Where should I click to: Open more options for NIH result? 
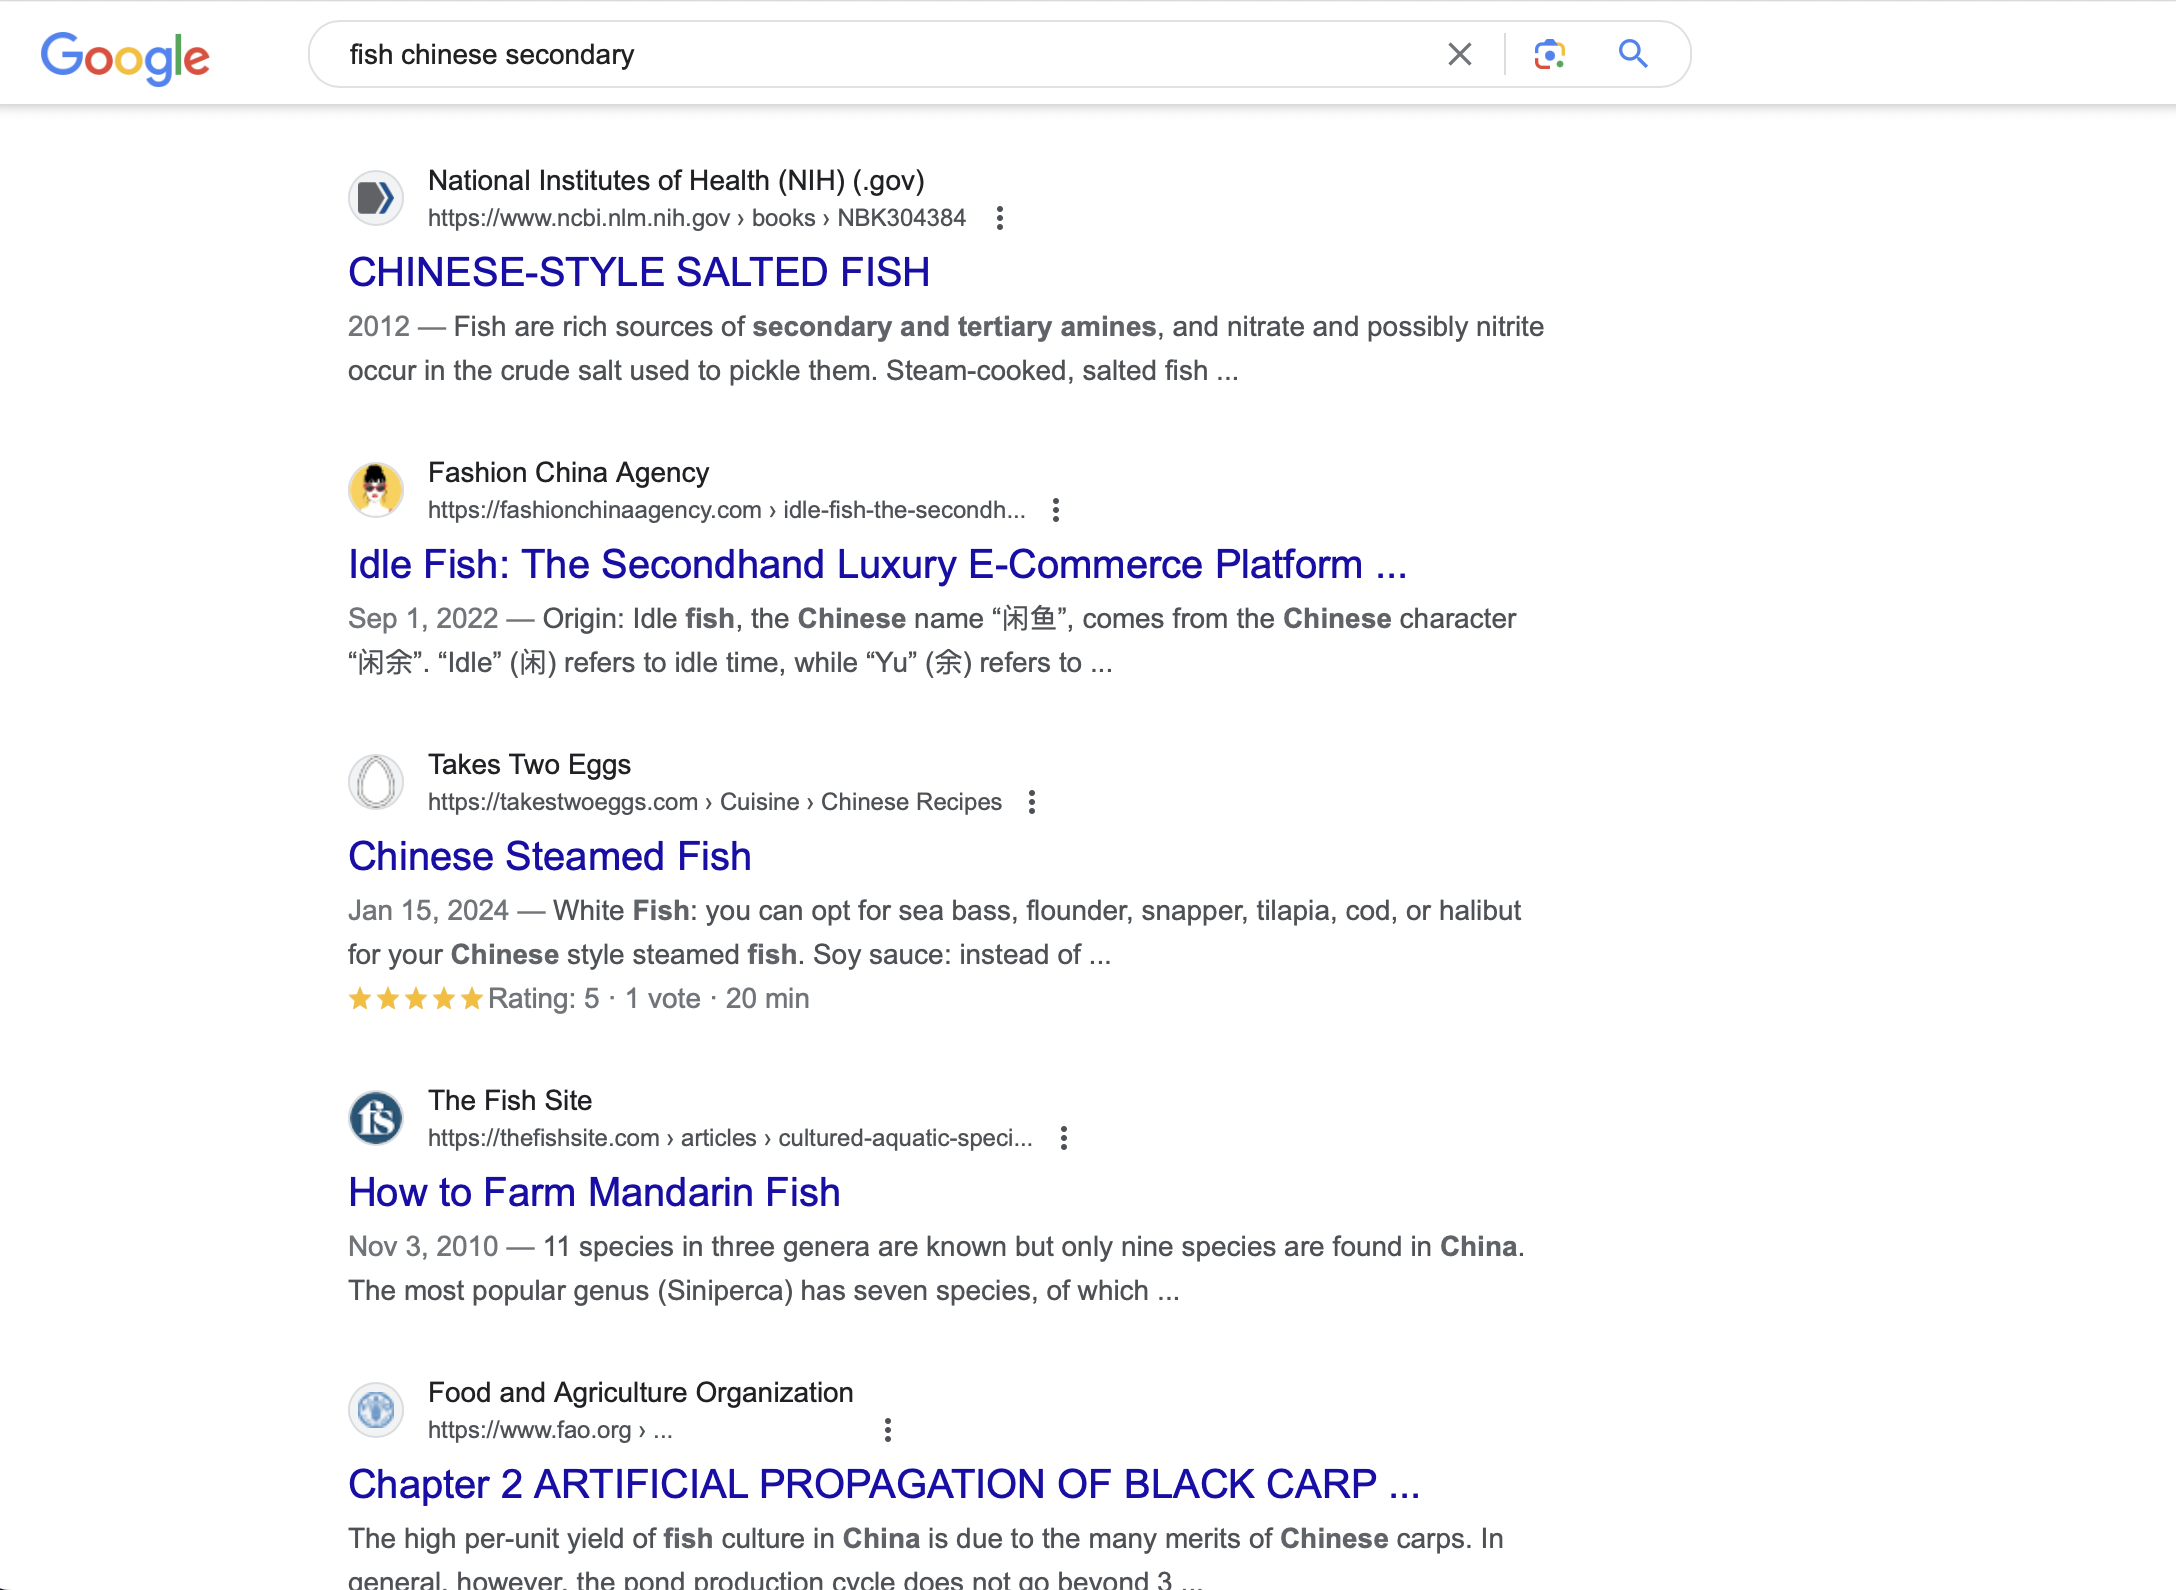[1000, 218]
